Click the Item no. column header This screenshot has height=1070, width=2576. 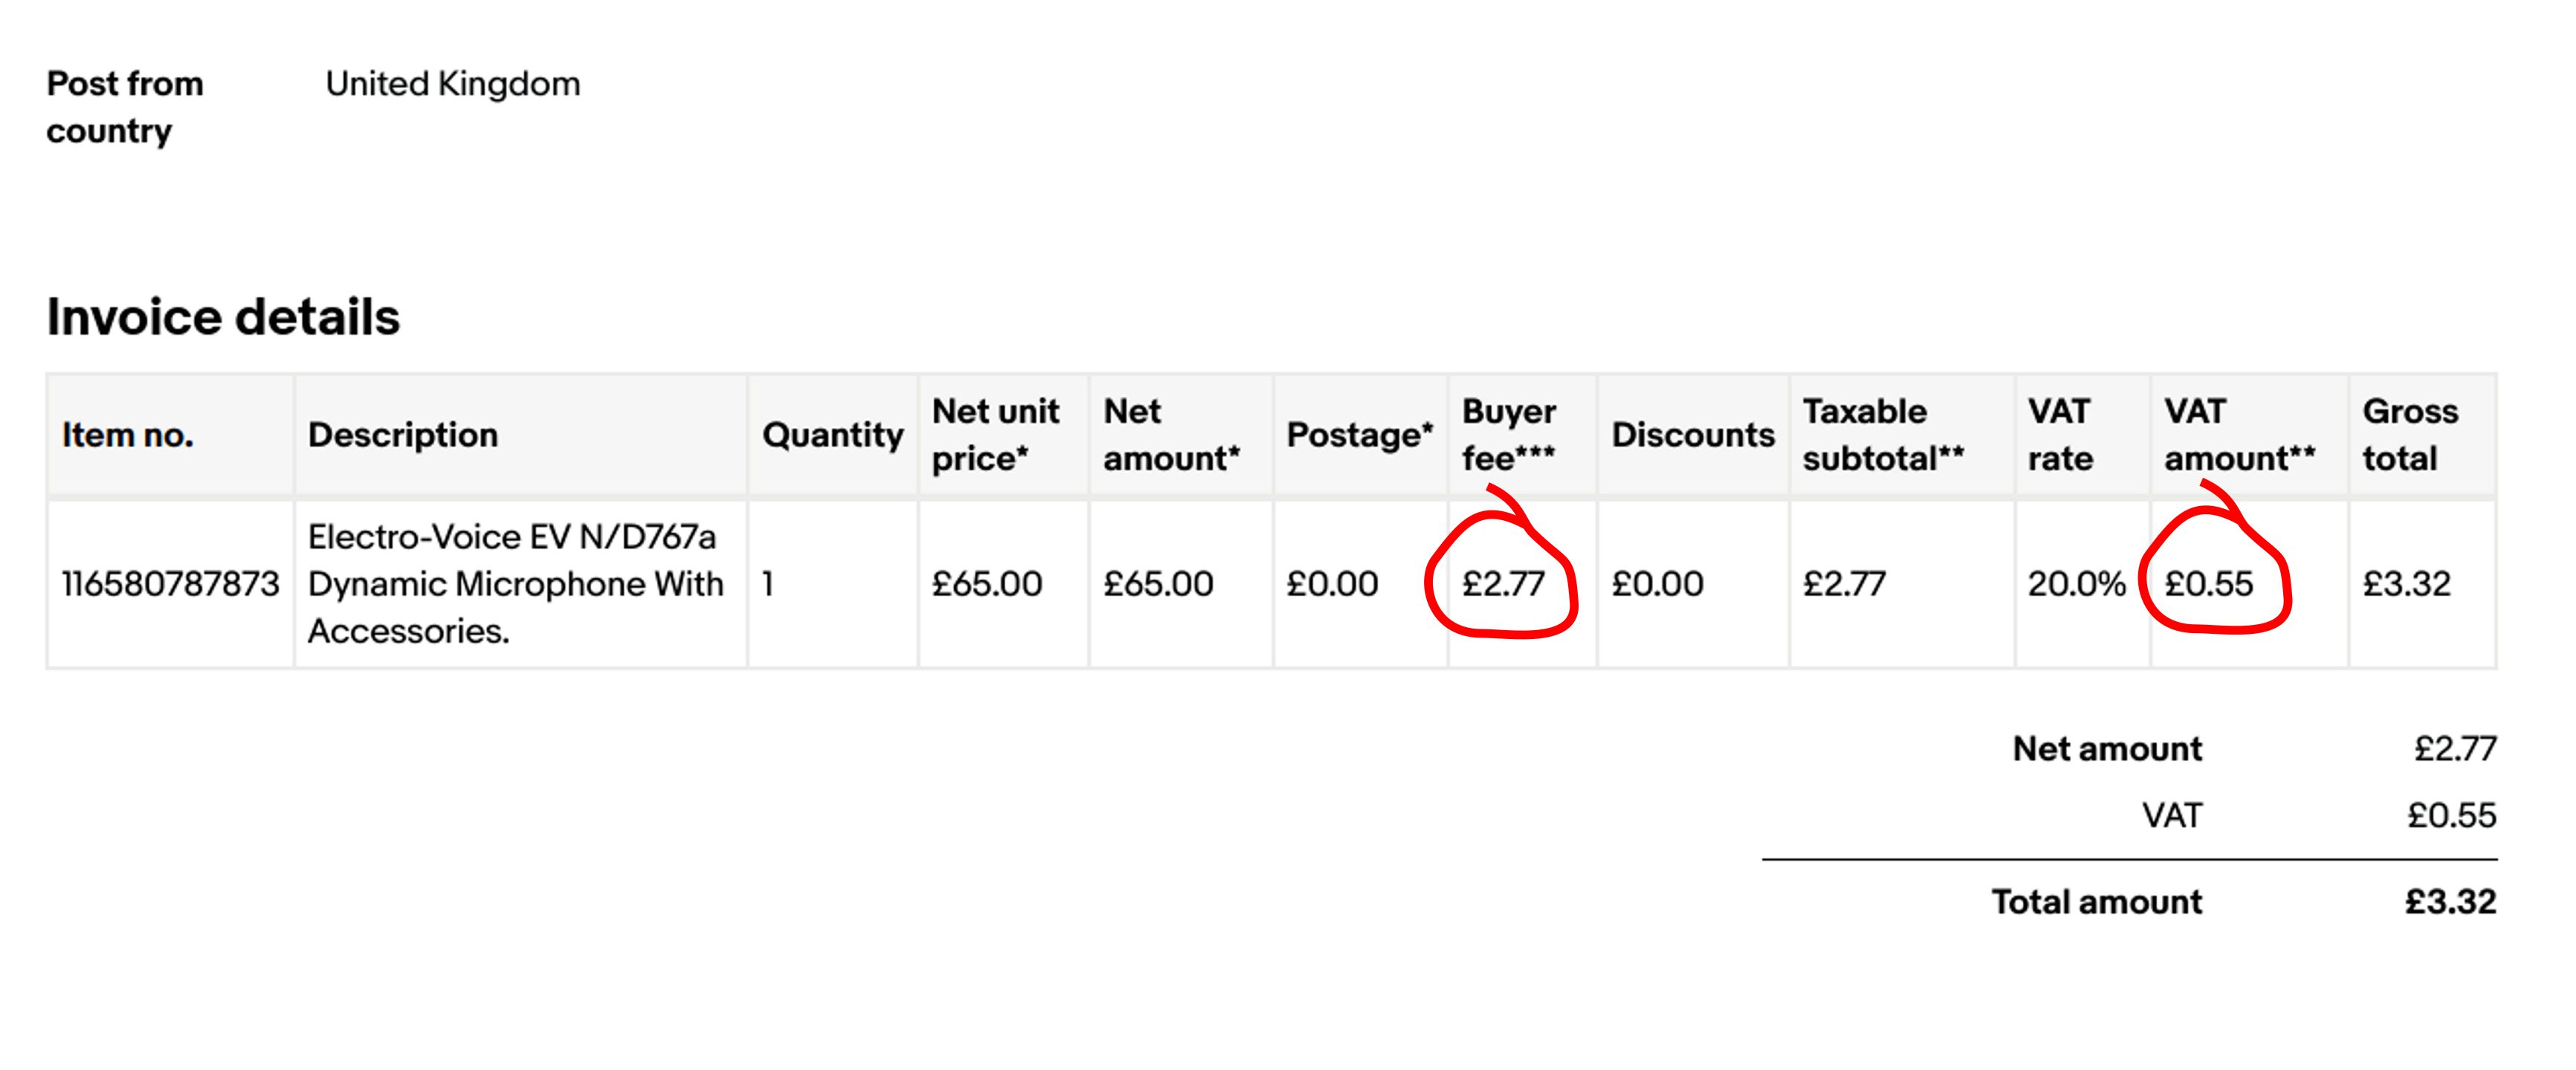[128, 435]
